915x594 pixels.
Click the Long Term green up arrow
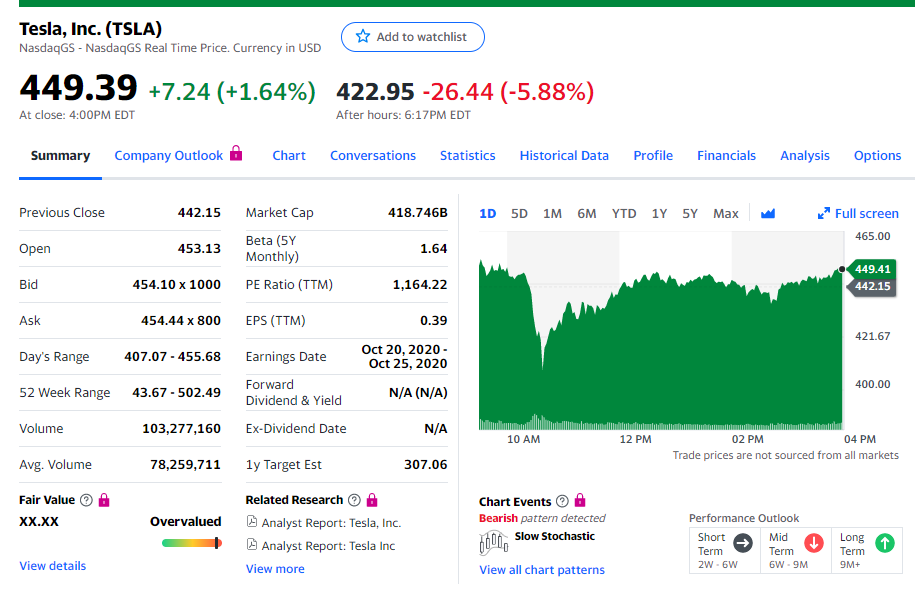[x=884, y=543]
